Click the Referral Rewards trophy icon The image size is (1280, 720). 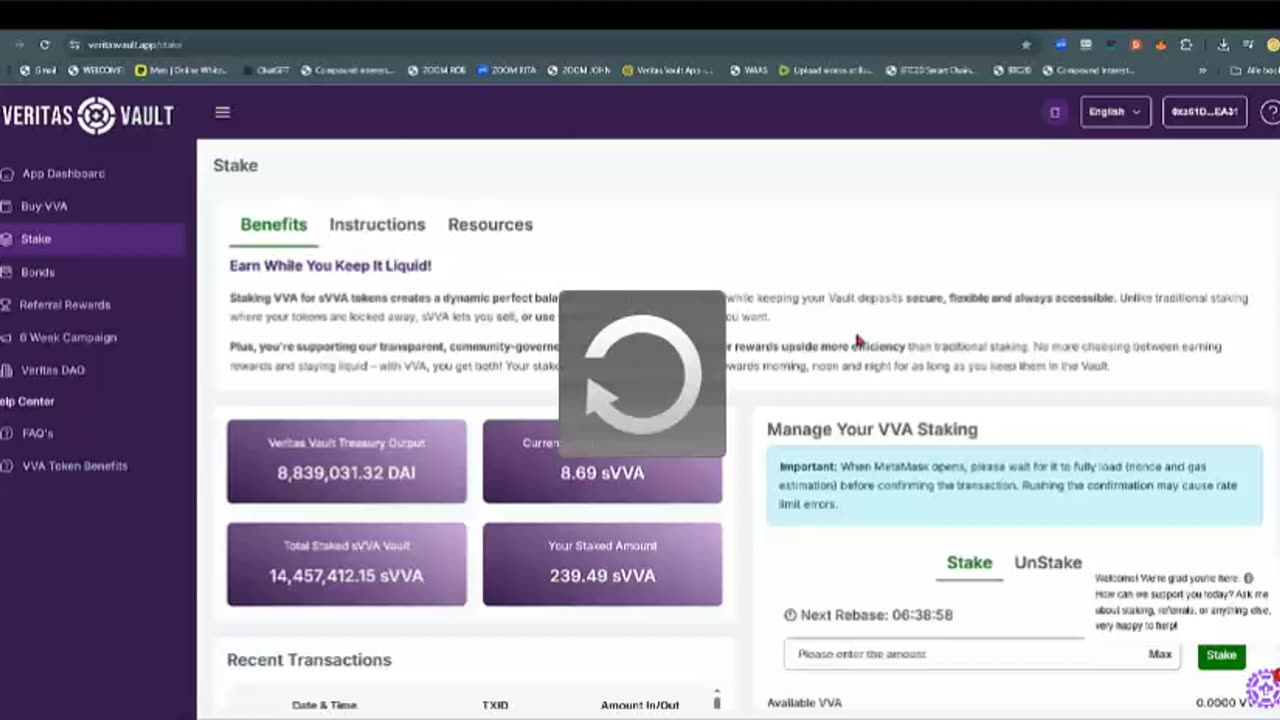8,305
